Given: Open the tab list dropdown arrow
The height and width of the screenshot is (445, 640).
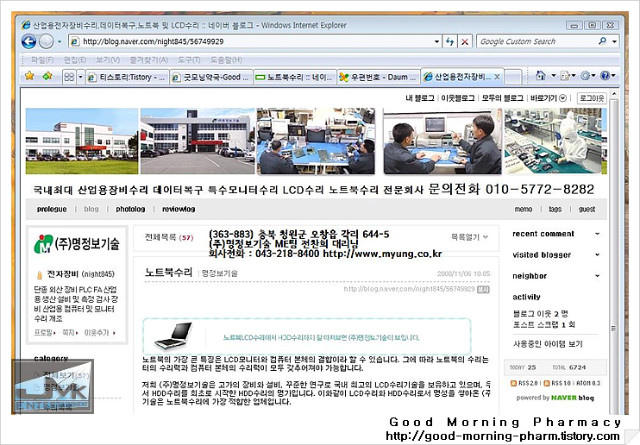Looking at the screenshot, I should point(80,77).
